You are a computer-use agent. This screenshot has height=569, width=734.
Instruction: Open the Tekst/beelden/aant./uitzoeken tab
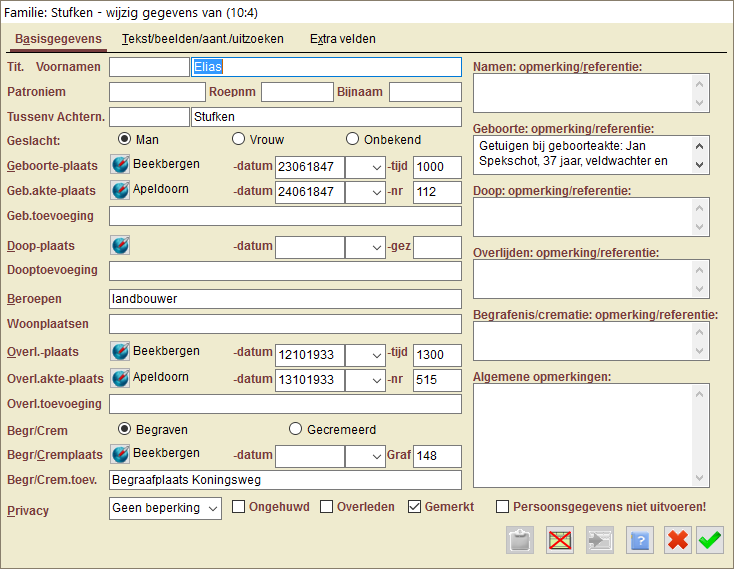[203, 39]
